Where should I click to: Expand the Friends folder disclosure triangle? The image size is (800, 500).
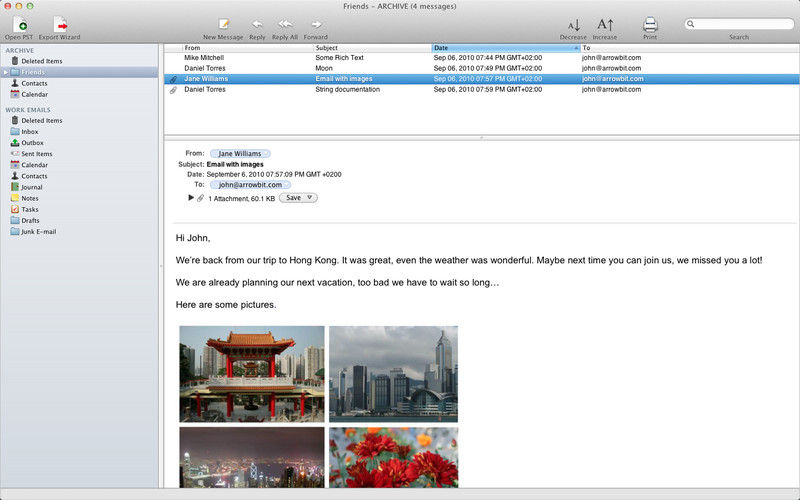tap(6, 72)
